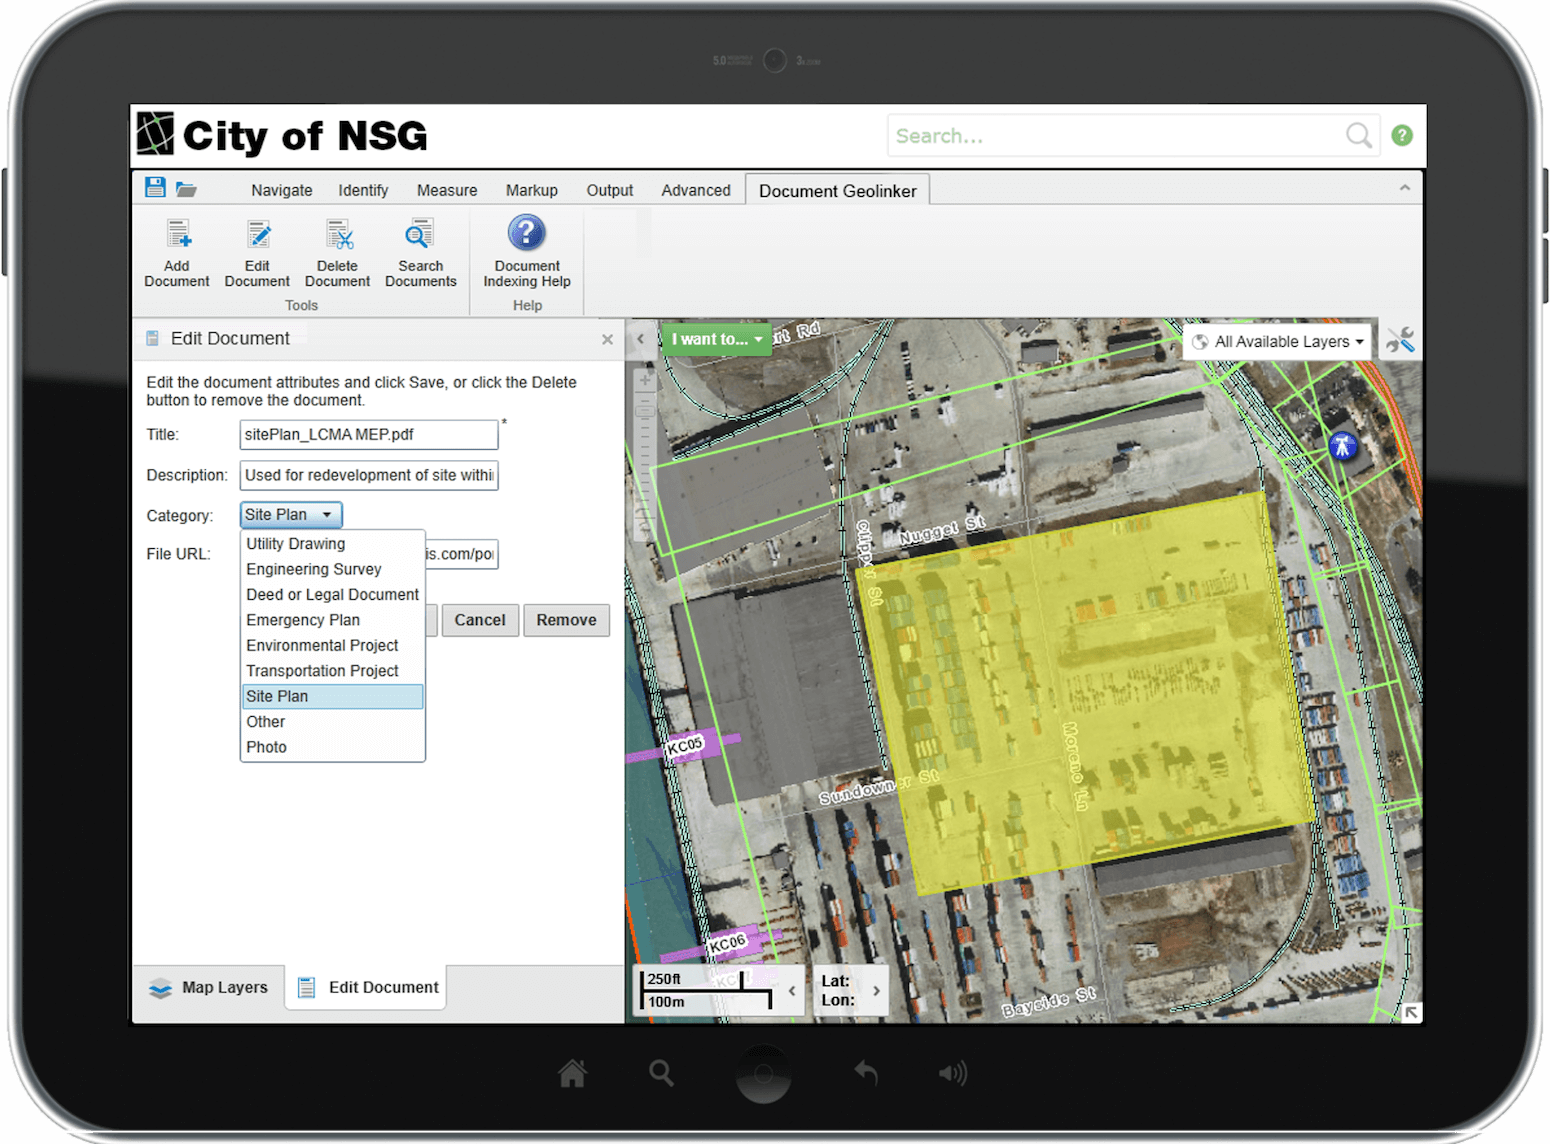Screen dimensions: 1550x1144
Task: Switch to the Advanced tab
Action: point(696,190)
